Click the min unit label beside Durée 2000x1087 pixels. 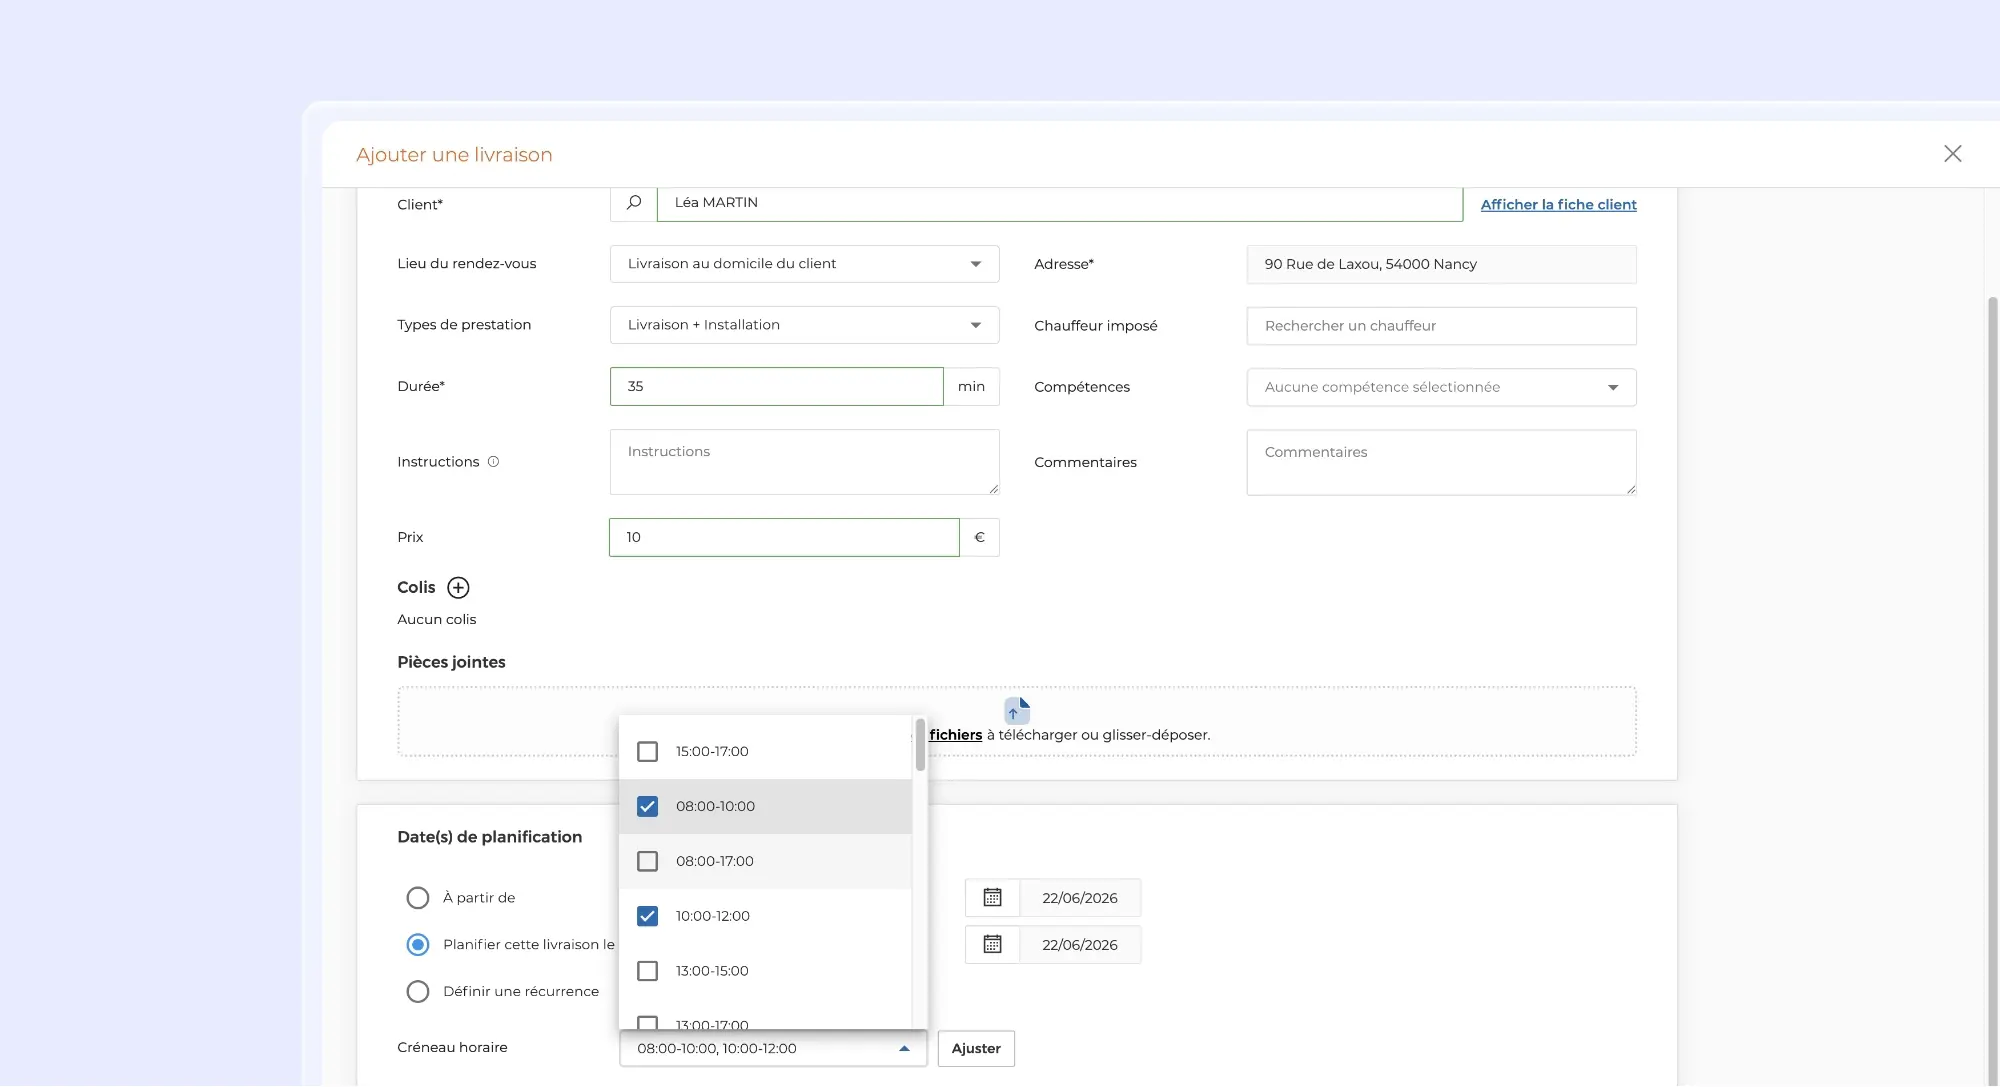[x=971, y=387]
